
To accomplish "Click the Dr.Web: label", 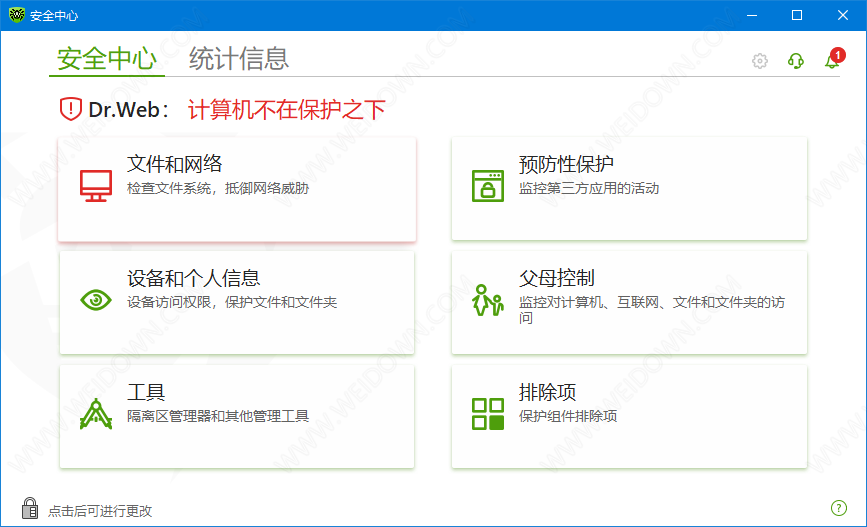I will coord(129,109).
